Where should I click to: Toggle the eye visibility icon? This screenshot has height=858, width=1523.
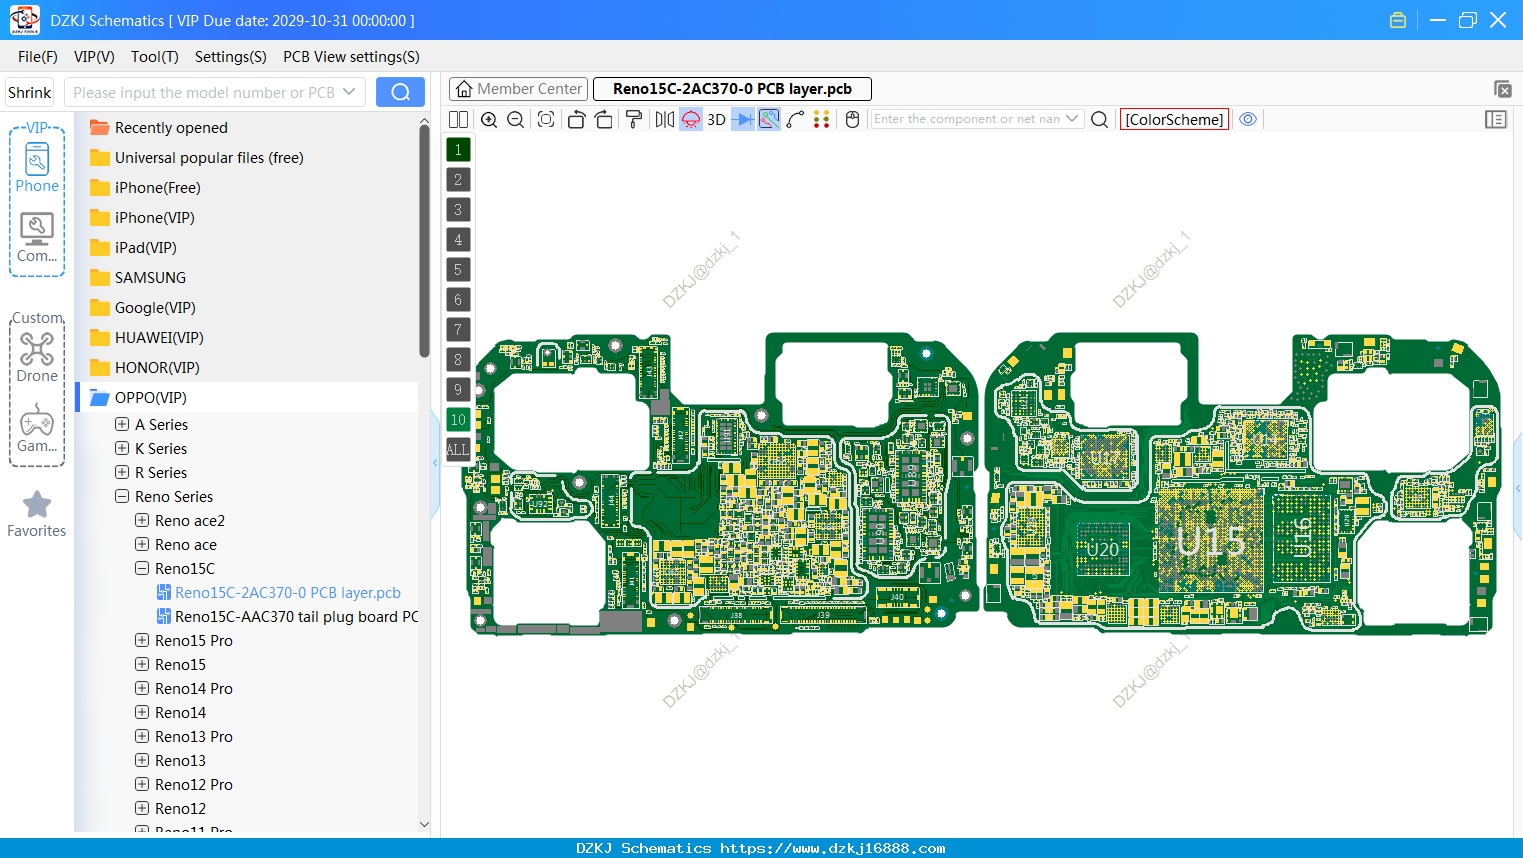(1248, 119)
